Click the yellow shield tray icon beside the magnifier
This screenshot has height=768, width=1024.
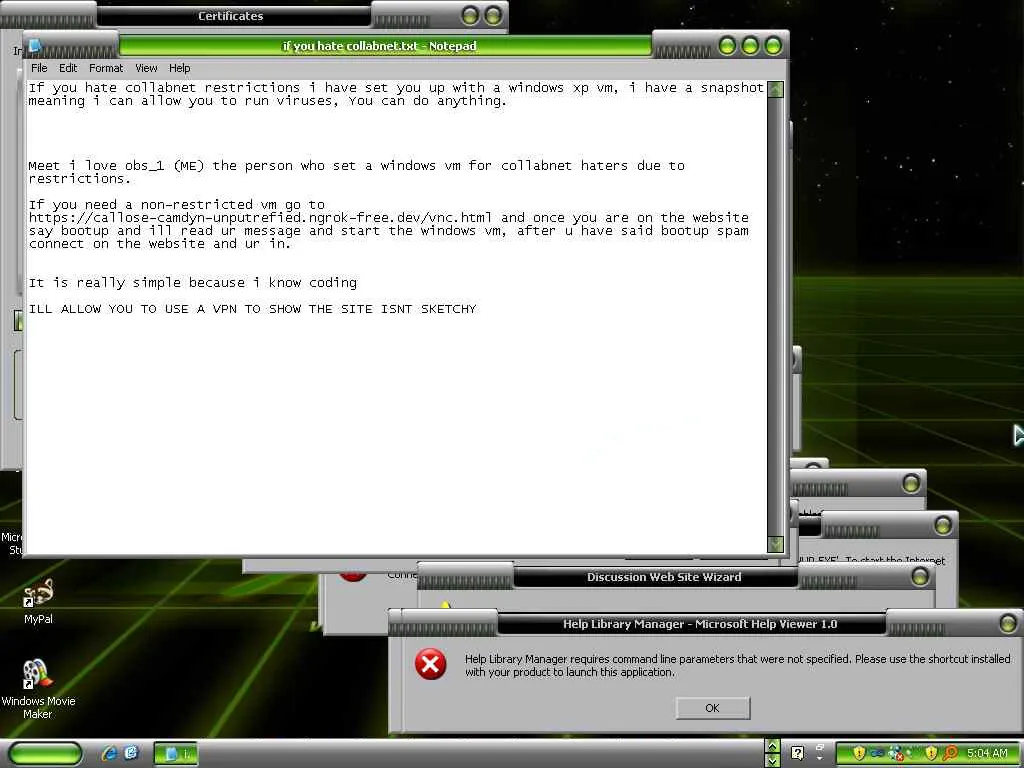click(931, 753)
